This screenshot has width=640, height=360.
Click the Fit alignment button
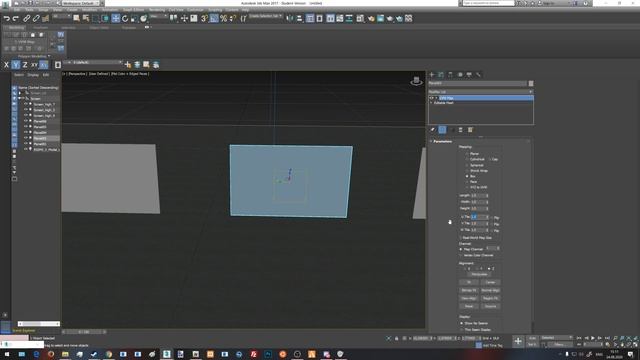coord(469,282)
